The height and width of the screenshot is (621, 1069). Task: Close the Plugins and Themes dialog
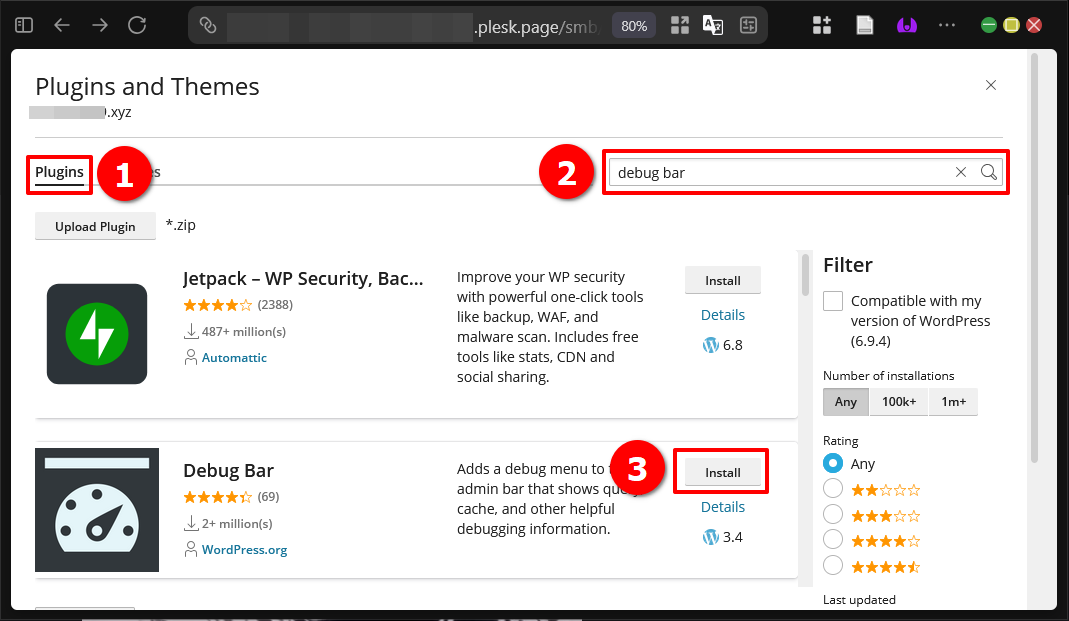tap(991, 85)
